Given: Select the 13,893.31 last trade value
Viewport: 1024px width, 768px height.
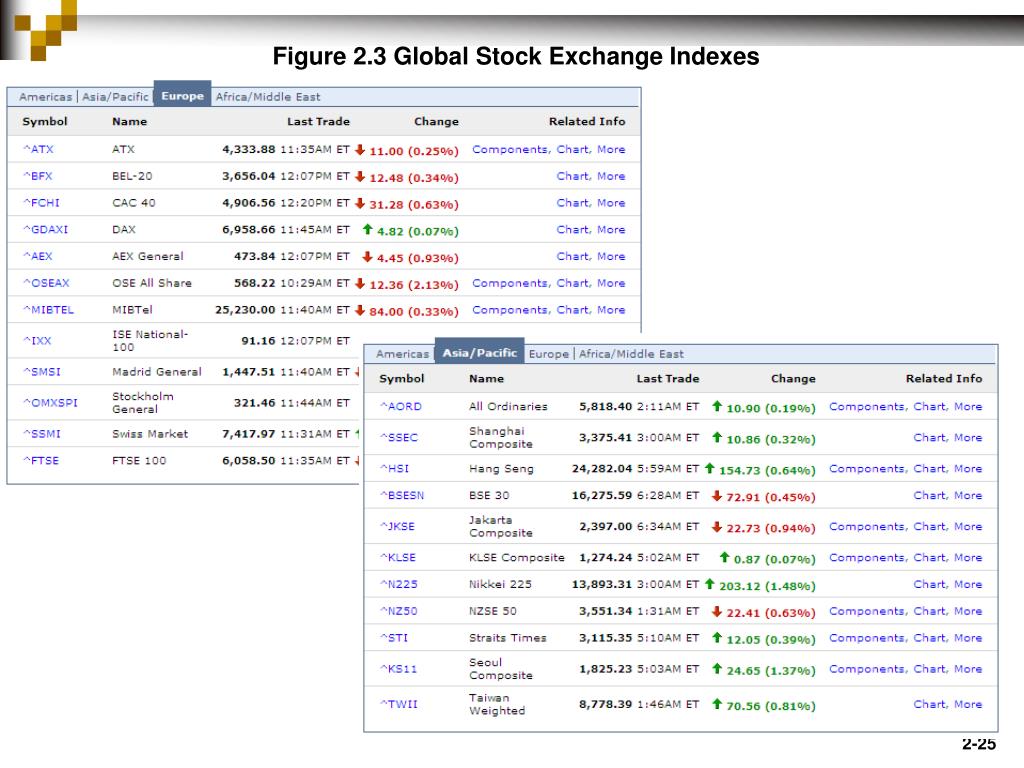Looking at the screenshot, I should pos(602,584).
